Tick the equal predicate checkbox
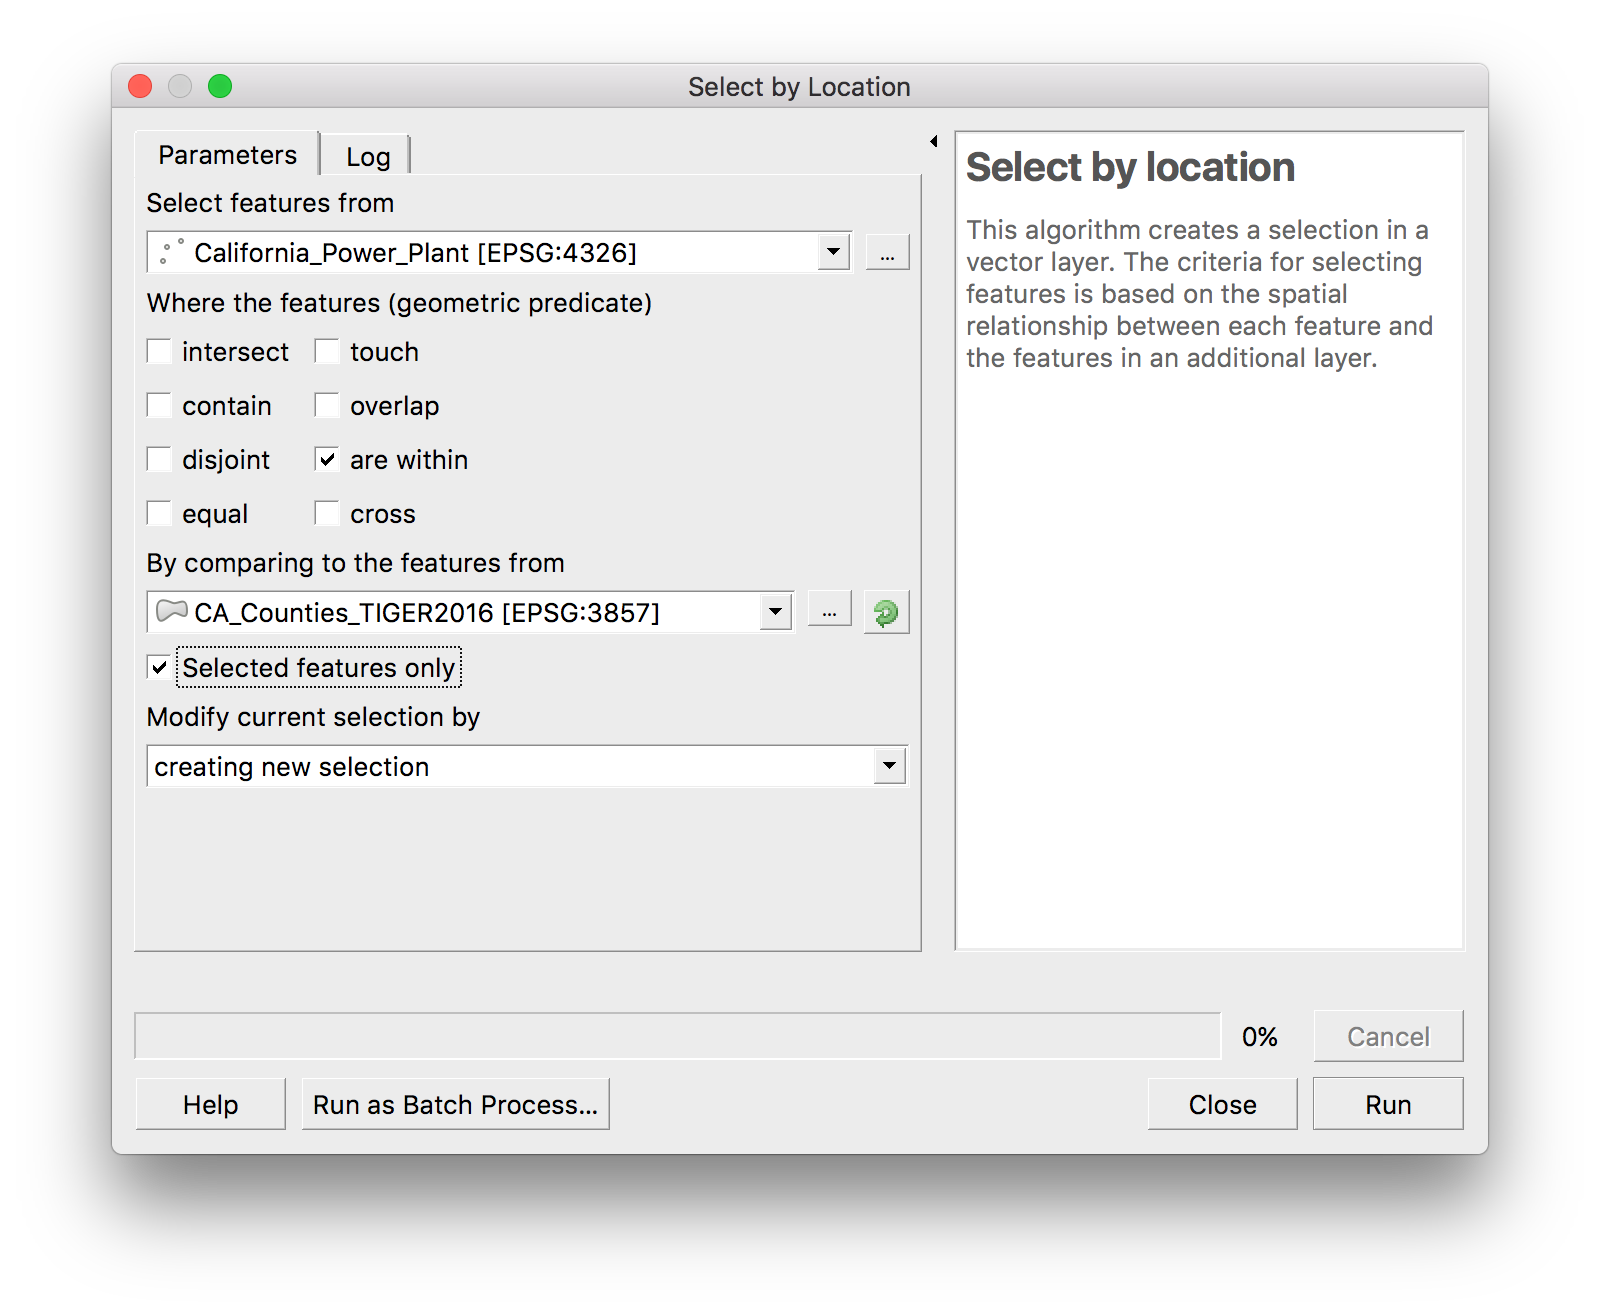 159,513
